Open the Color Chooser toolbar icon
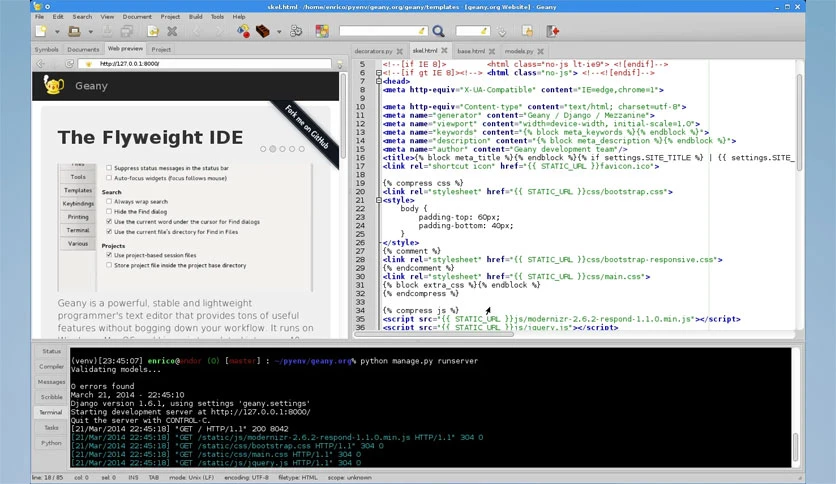 pos(322,31)
